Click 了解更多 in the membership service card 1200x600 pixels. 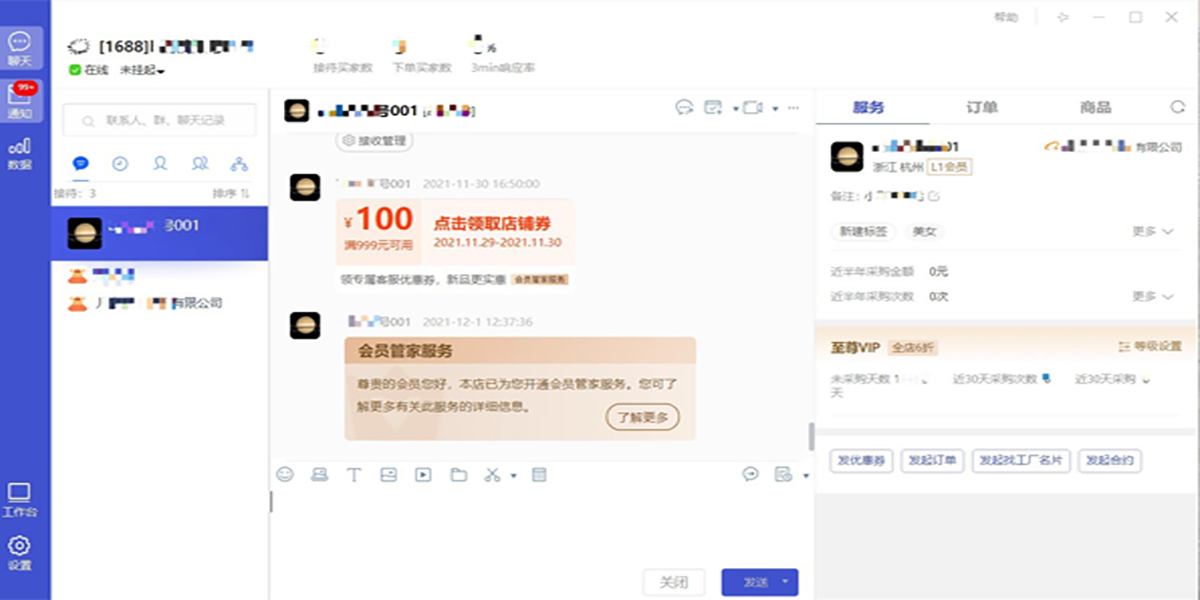643,417
